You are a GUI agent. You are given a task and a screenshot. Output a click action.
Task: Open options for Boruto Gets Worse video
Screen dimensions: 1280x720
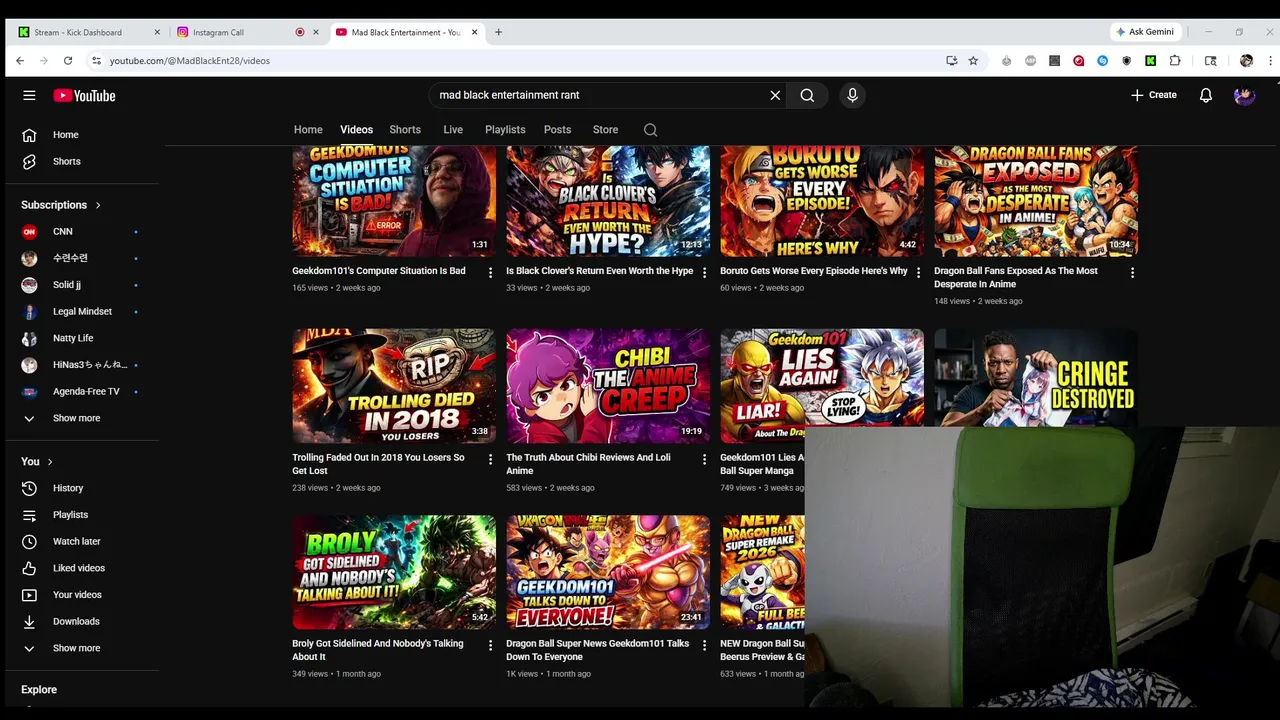tap(918, 272)
